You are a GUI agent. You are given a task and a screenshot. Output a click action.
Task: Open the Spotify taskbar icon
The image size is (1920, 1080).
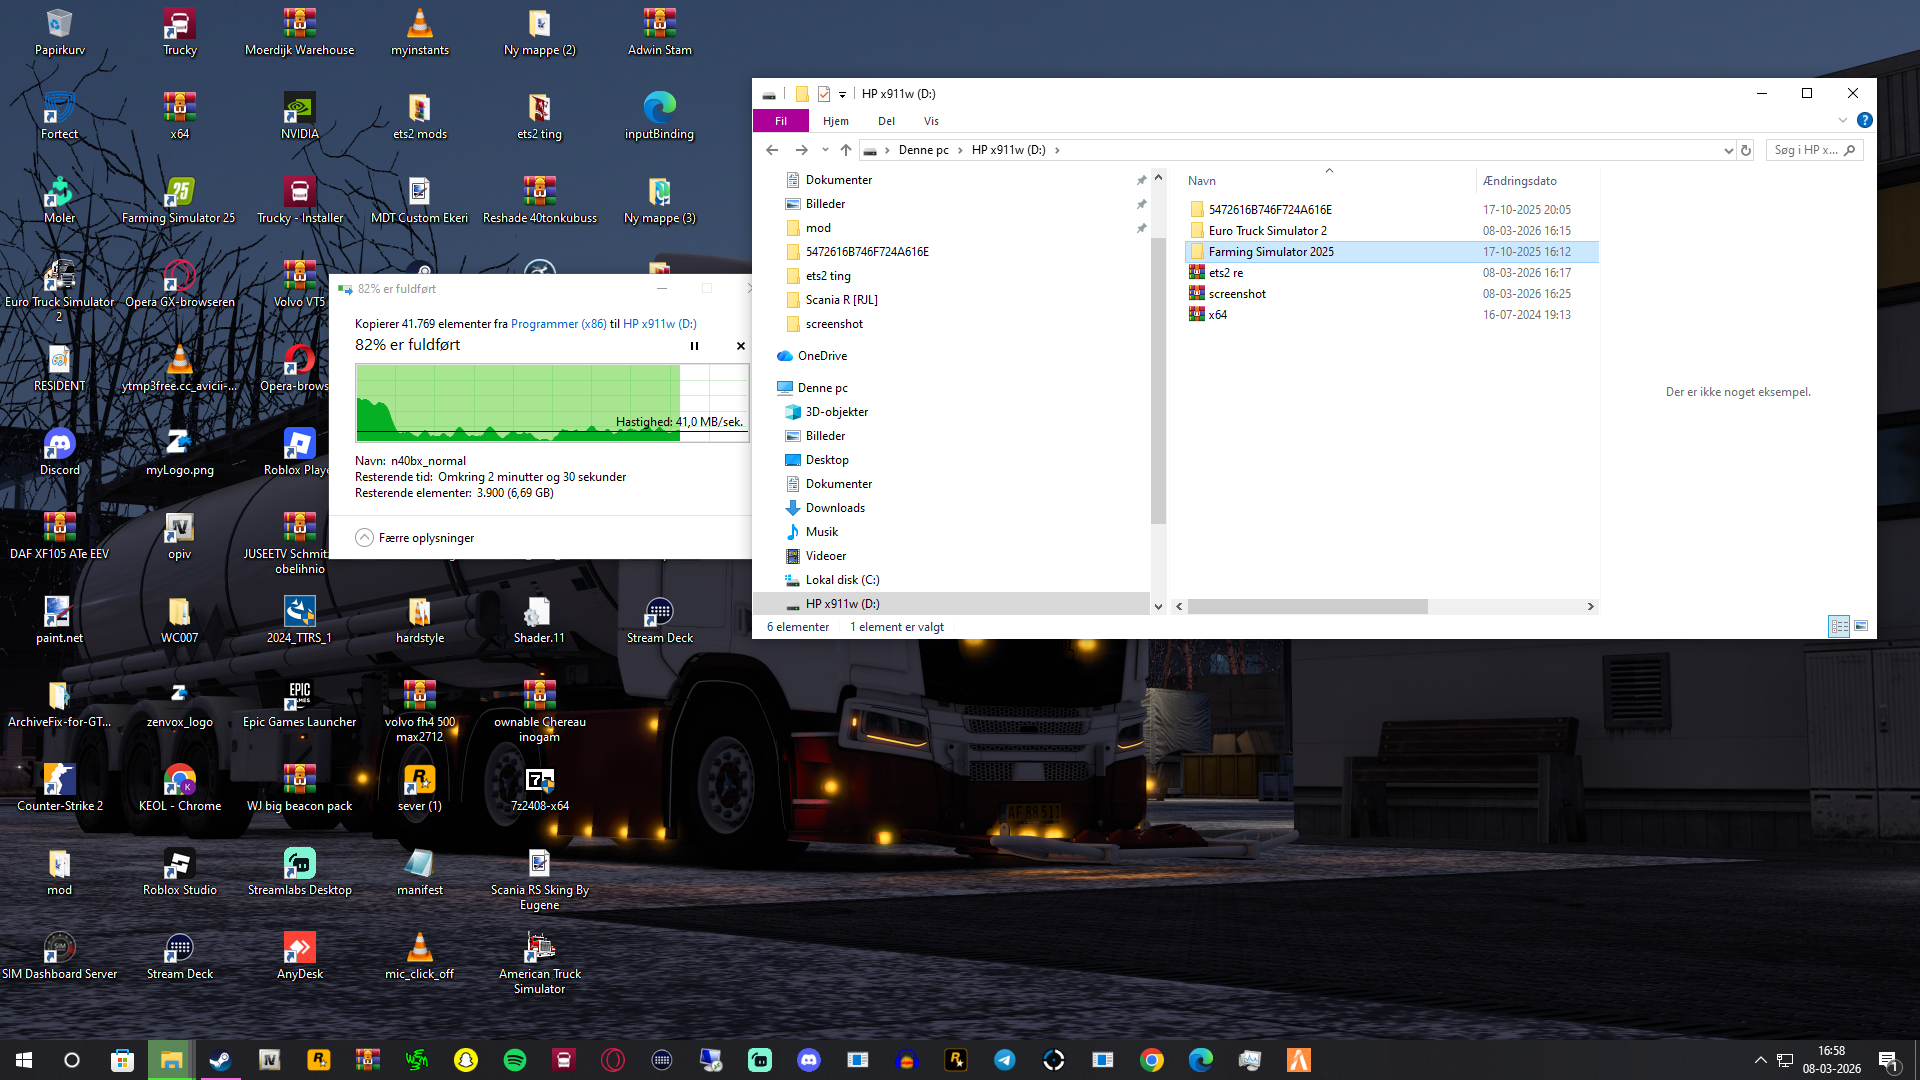(x=515, y=1060)
